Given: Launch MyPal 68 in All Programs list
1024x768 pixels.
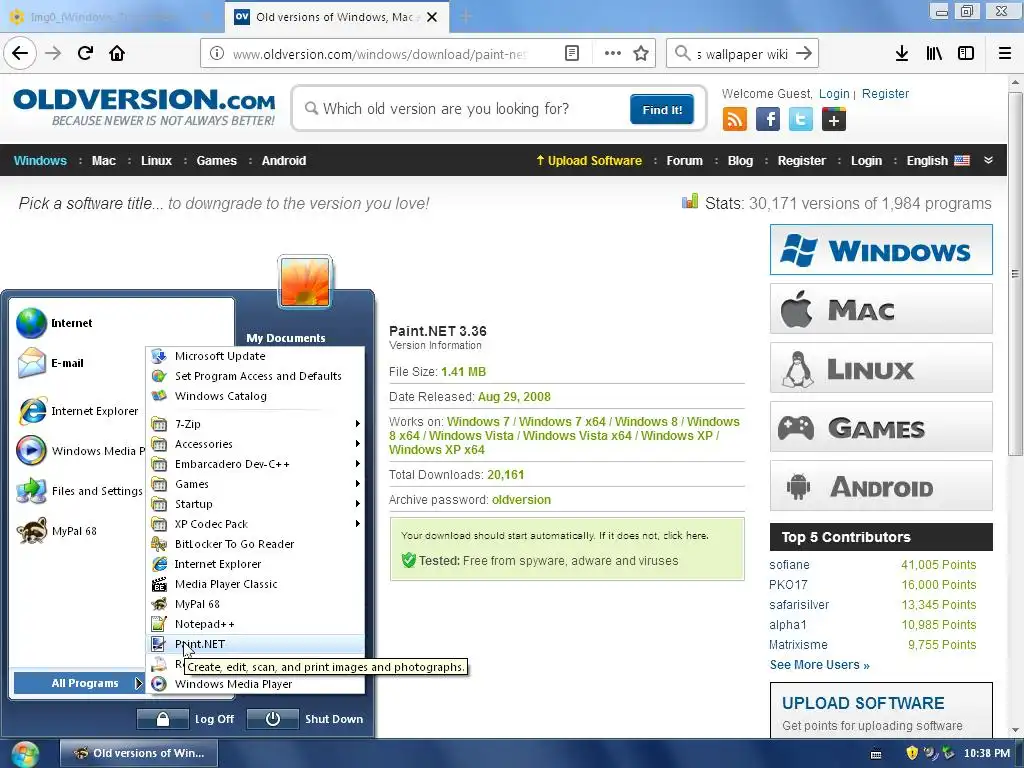Looking at the screenshot, I should (x=256, y=604).
